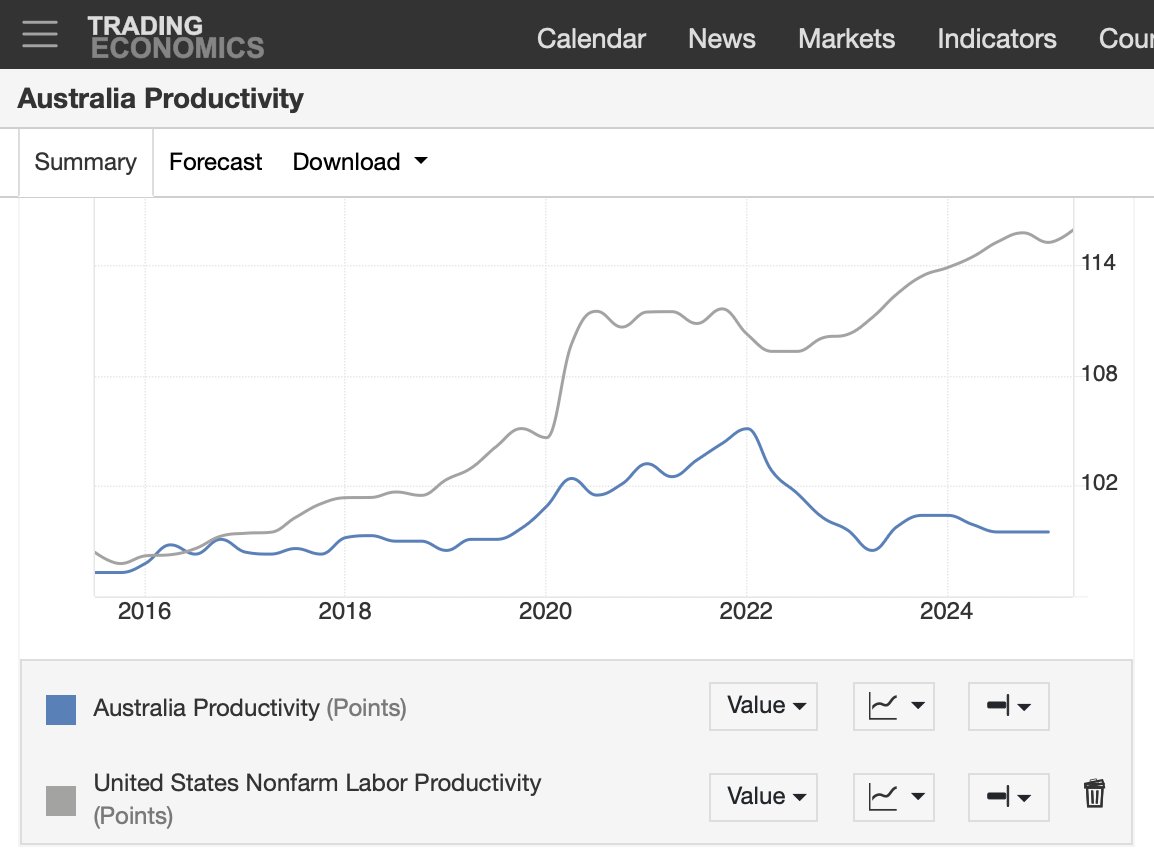
Task: Open the Calendar menu
Action: [591, 38]
